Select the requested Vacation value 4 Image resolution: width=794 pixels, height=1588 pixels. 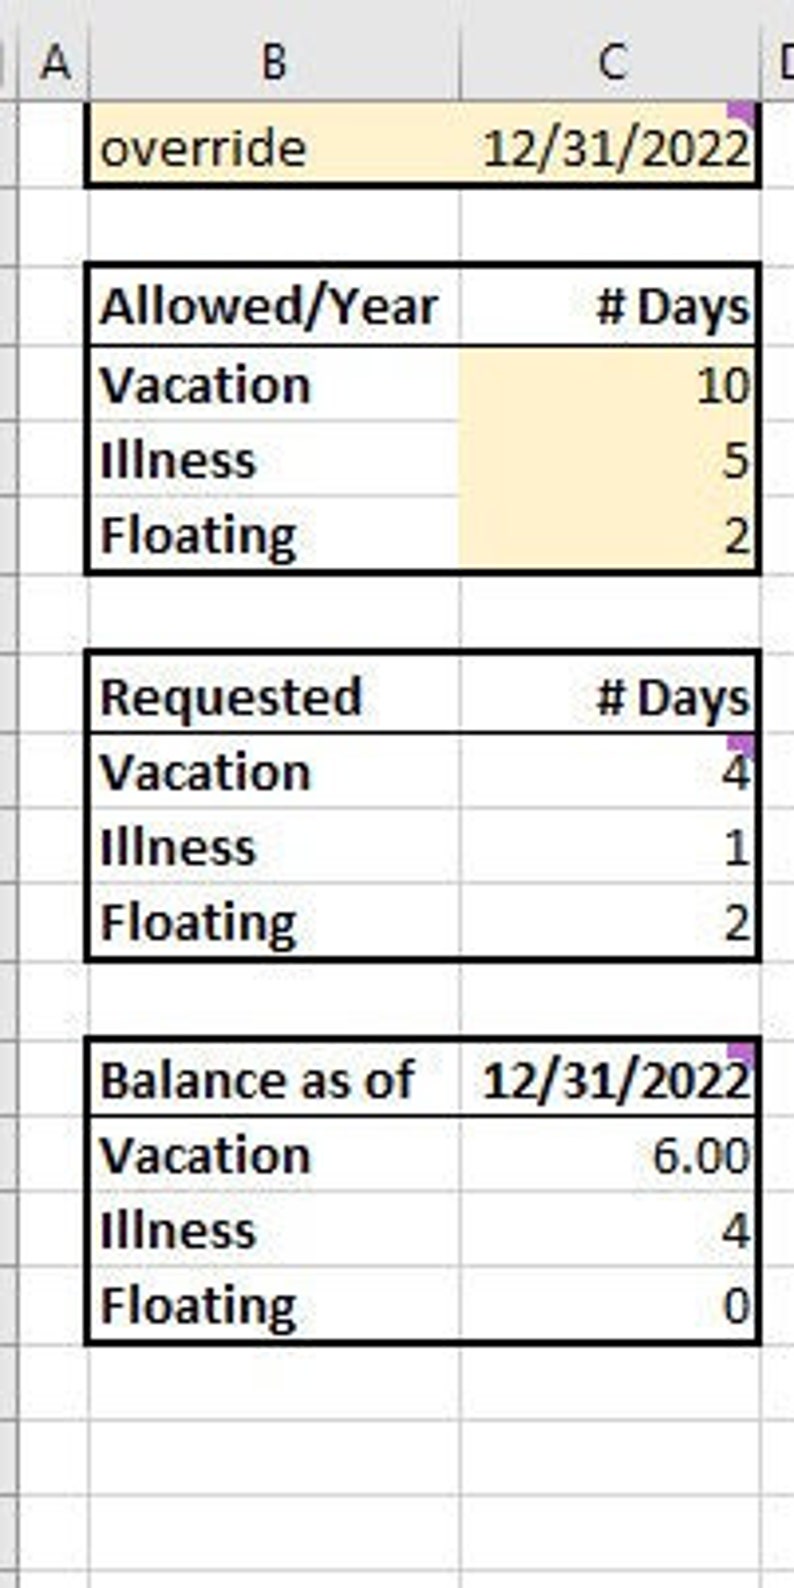coord(610,771)
